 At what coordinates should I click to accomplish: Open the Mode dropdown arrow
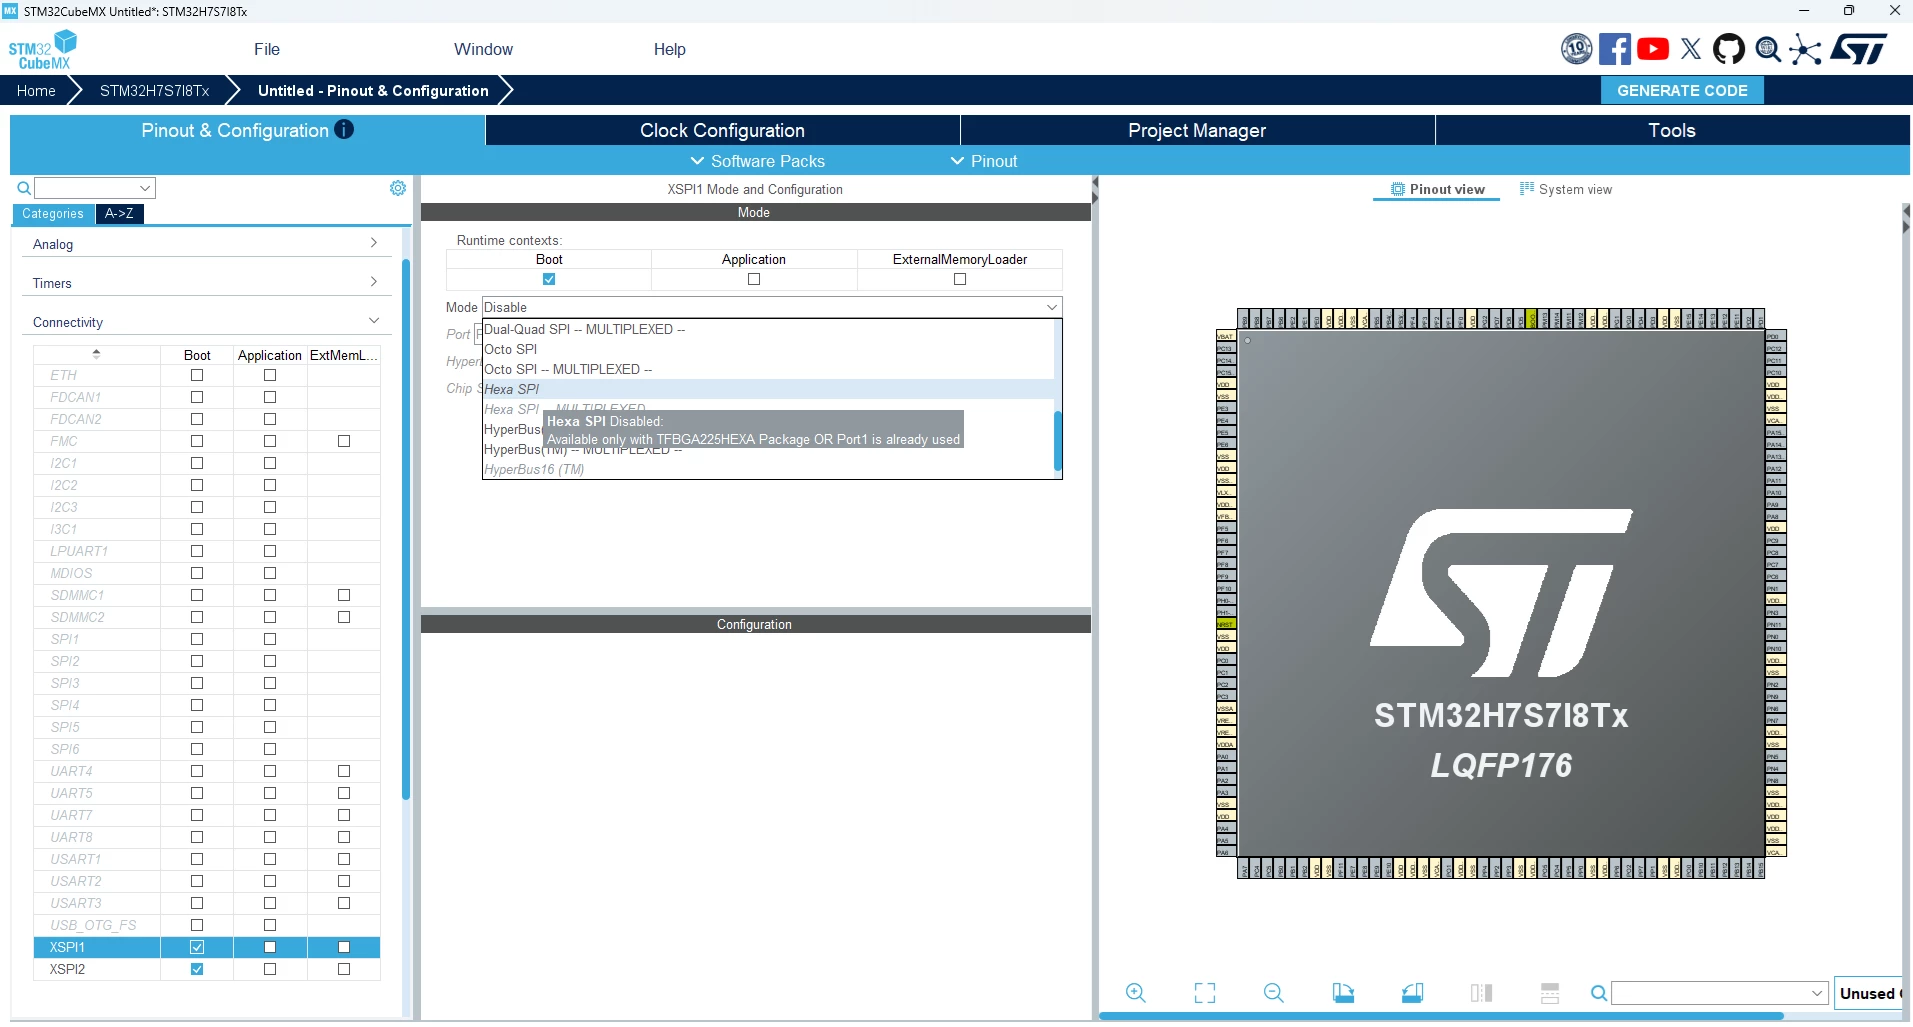[1052, 307]
